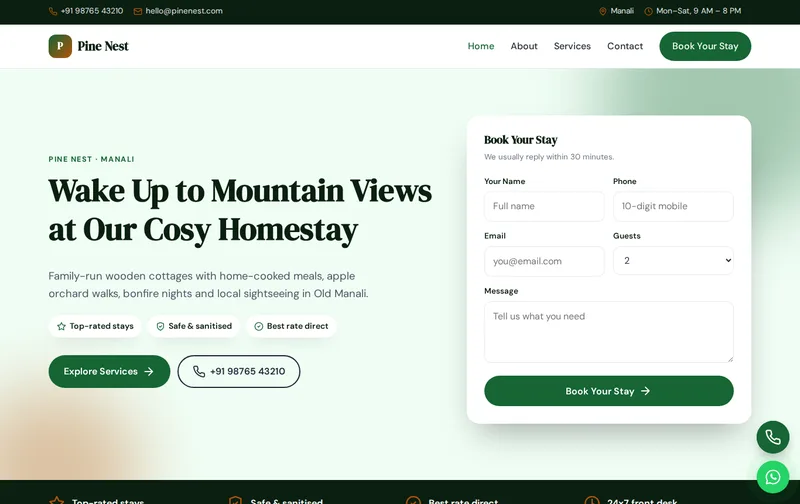Focus the 10-digit mobile phone field
The height and width of the screenshot is (504, 800).
[673, 207]
